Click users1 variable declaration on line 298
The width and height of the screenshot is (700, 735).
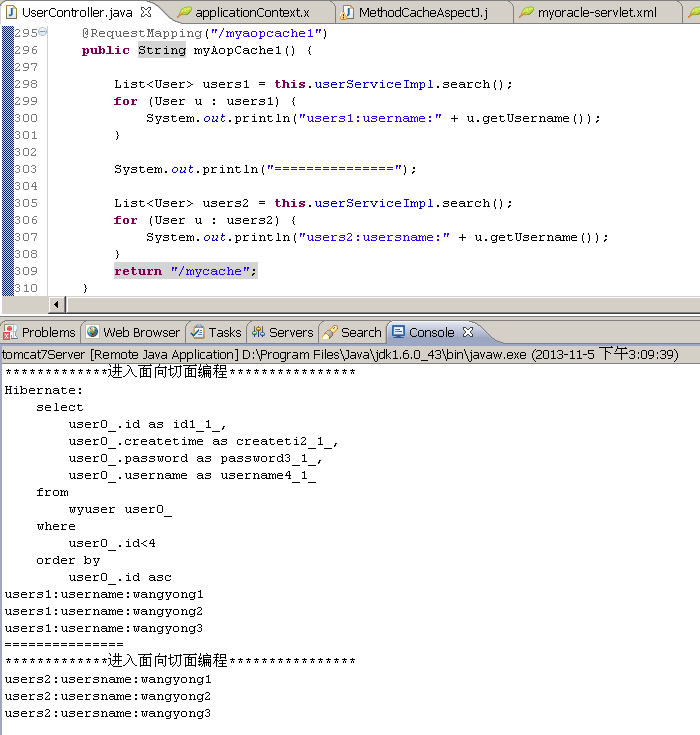click(x=226, y=84)
